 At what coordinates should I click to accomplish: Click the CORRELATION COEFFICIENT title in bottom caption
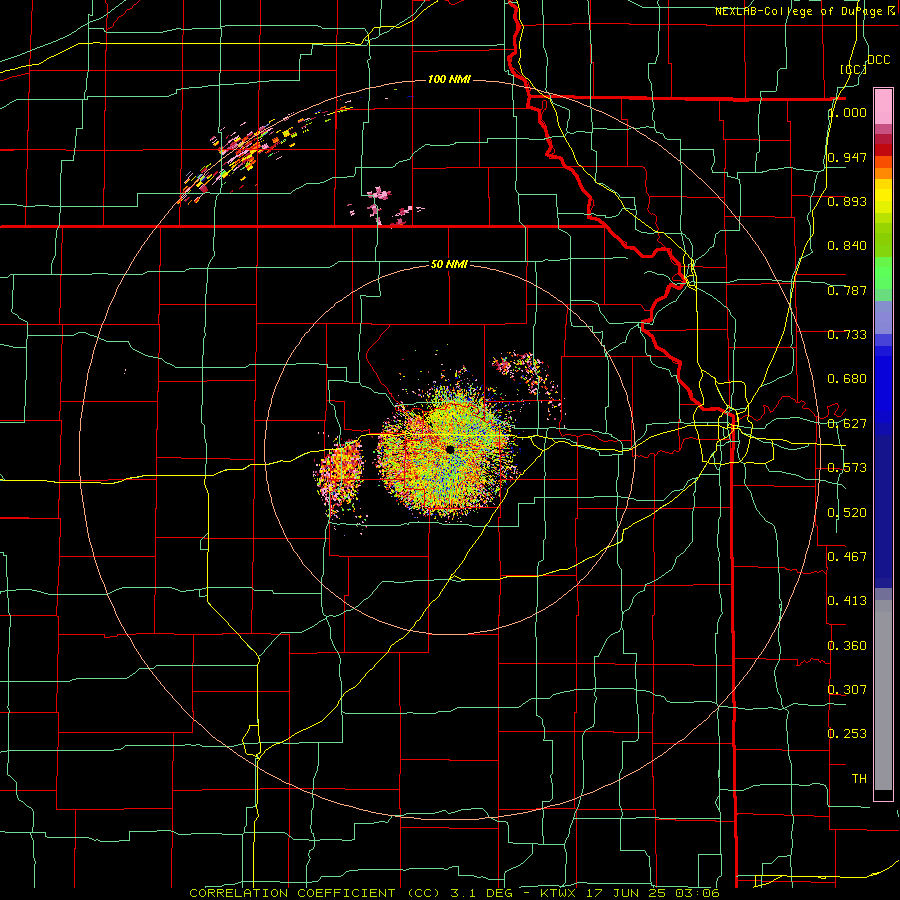point(296,893)
